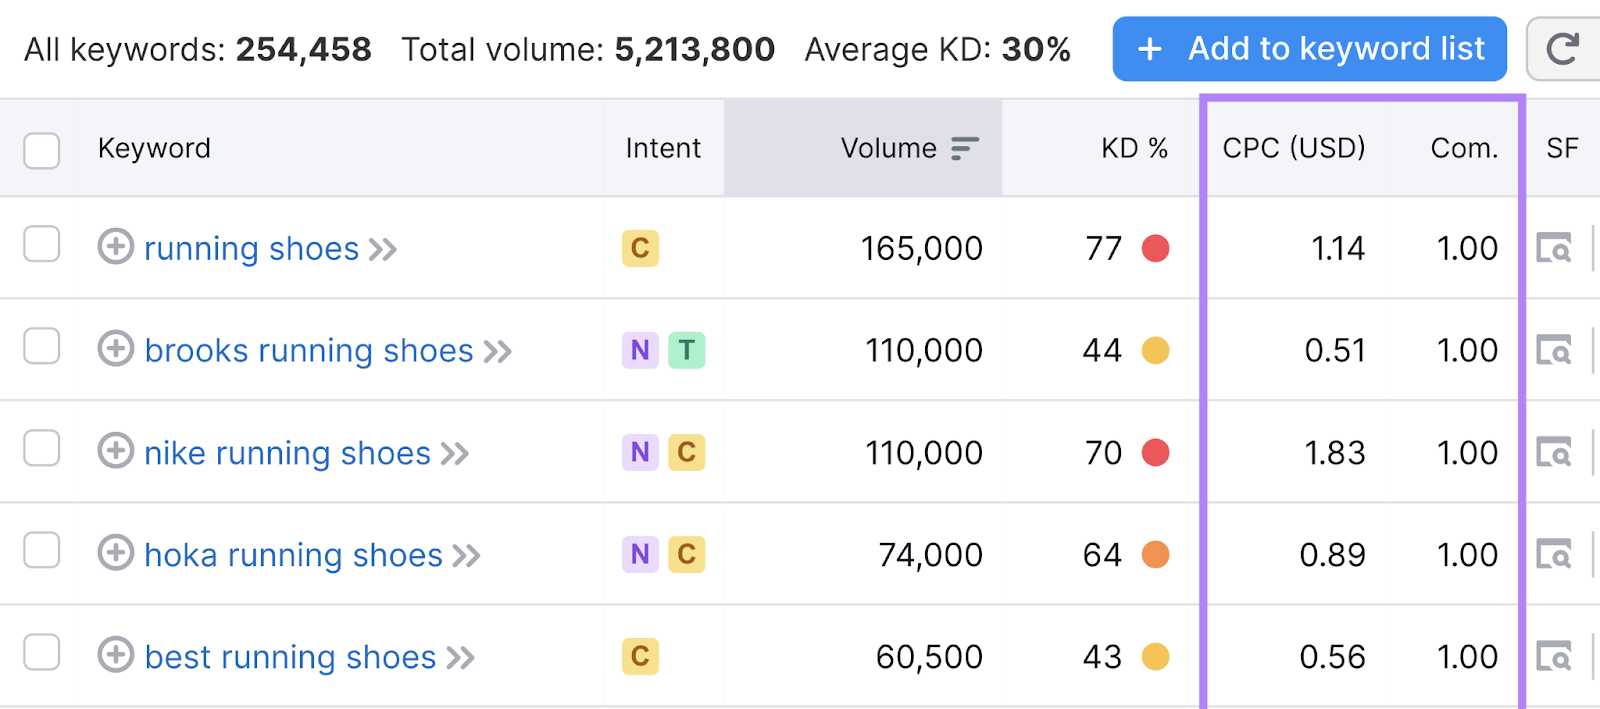Expand double chevron after best running shoes
Viewport: 1600px width, 709px height.
pyautogui.click(x=461, y=657)
